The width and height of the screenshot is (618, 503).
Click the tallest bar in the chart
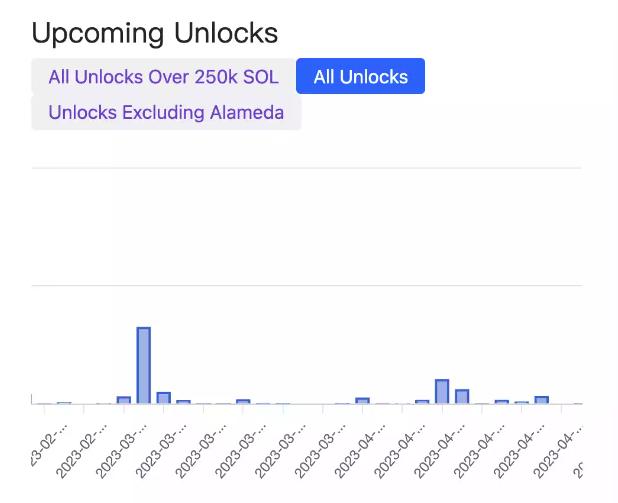tap(143, 365)
